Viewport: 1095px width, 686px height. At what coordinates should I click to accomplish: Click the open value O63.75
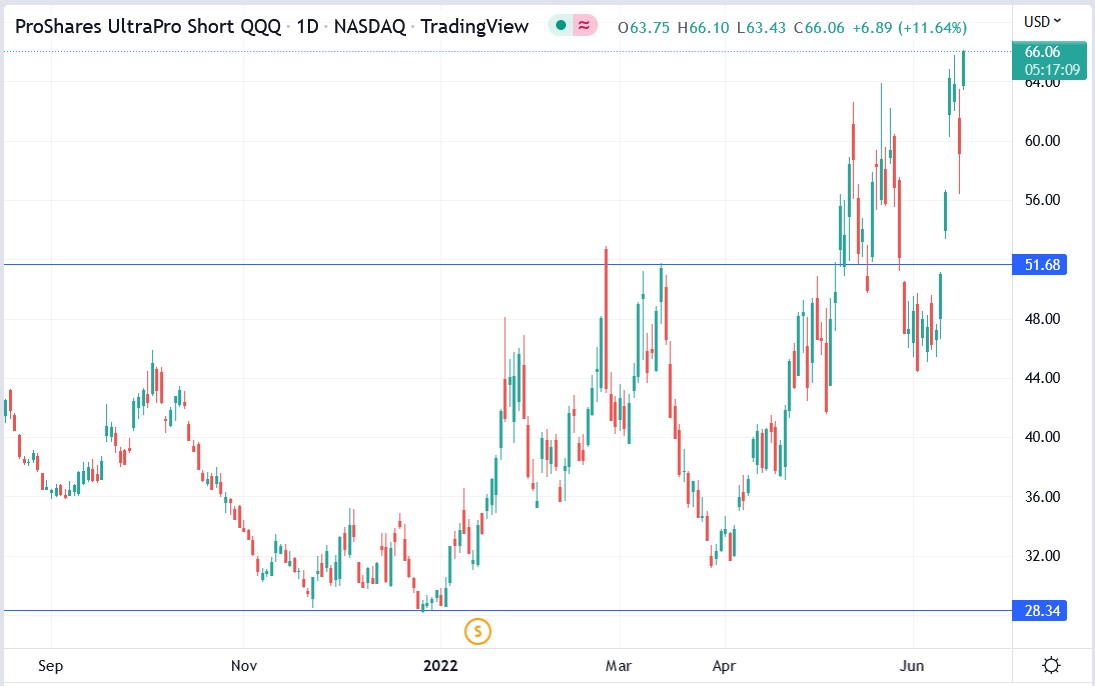point(643,28)
